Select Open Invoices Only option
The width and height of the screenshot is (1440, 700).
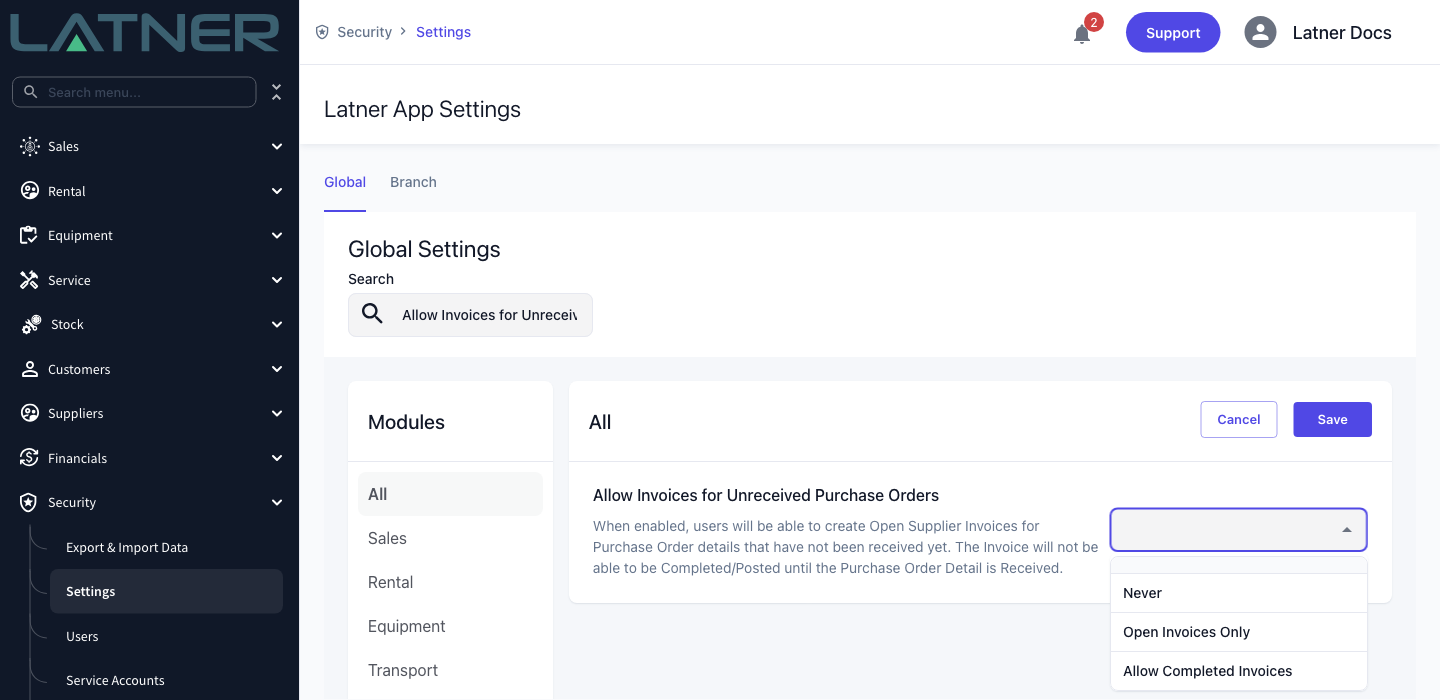click(x=1238, y=632)
